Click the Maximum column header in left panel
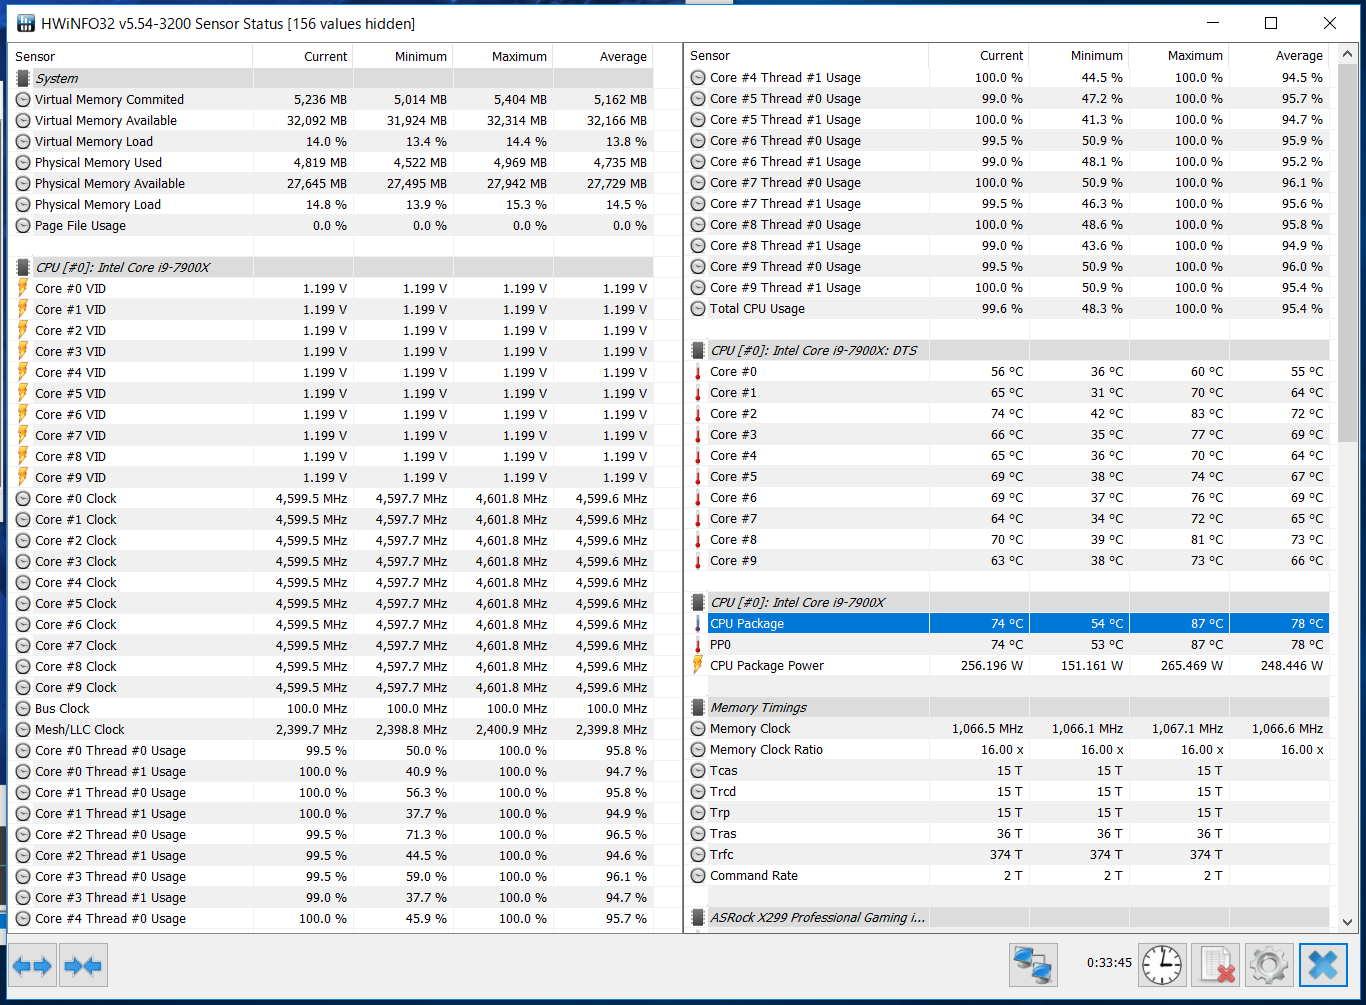 [x=518, y=57]
